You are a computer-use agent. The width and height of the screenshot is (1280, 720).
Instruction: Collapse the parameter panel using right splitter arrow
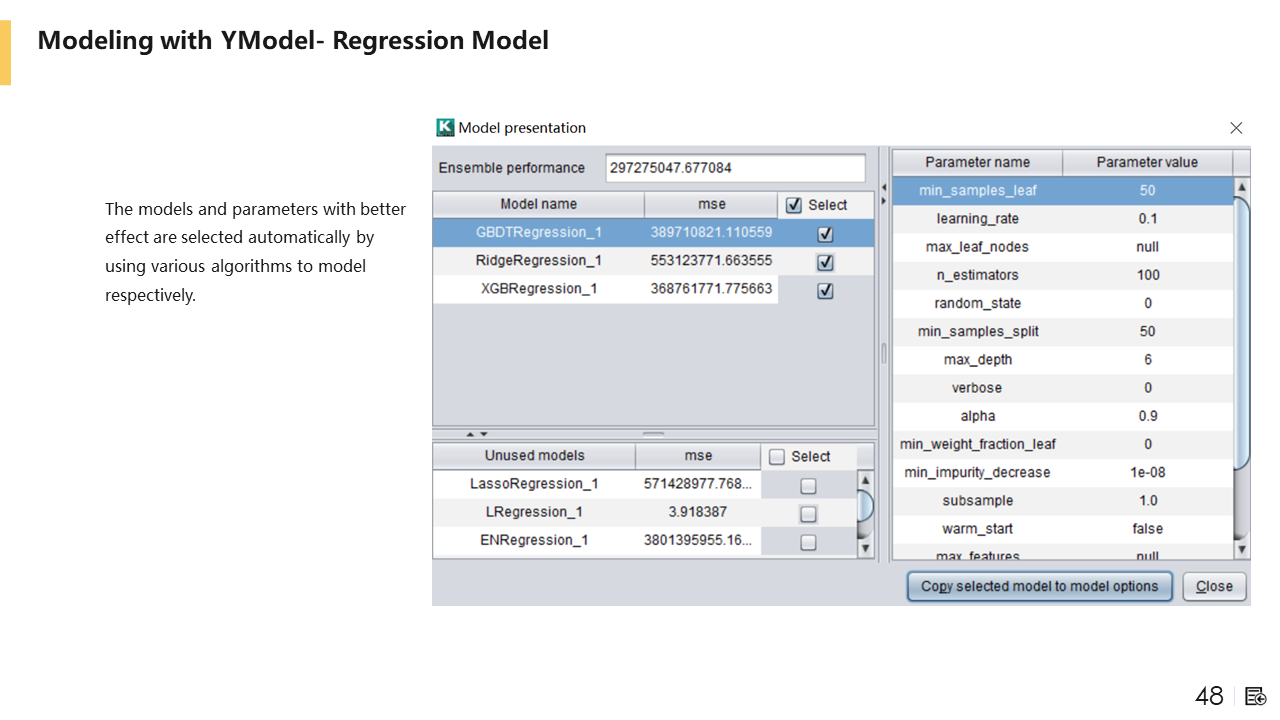click(x=883, y=199)
